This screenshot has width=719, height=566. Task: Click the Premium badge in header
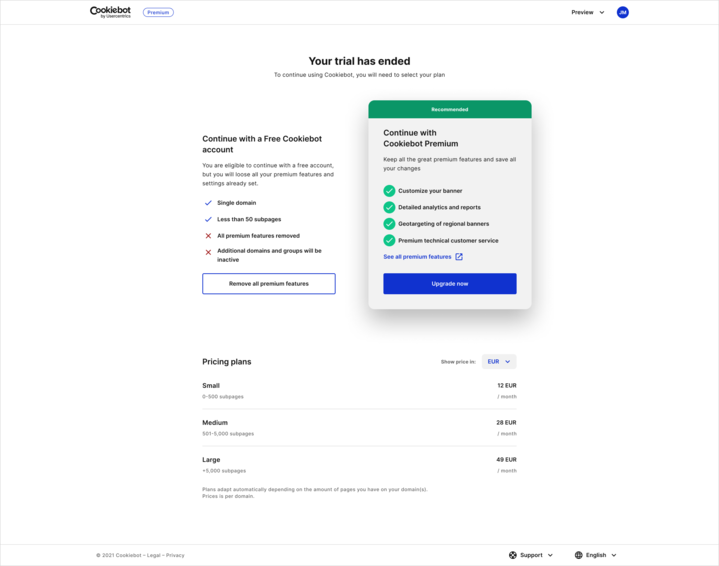point(158,12)
